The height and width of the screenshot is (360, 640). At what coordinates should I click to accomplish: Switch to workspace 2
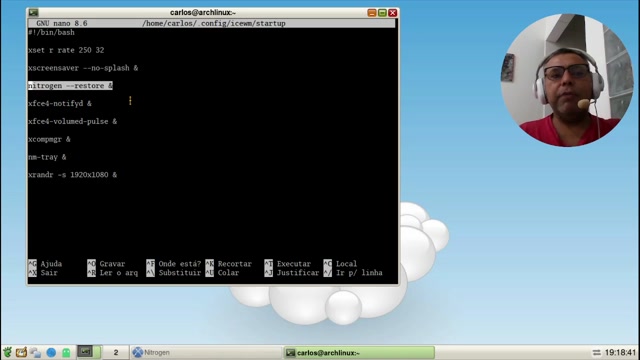coord(116,352)
